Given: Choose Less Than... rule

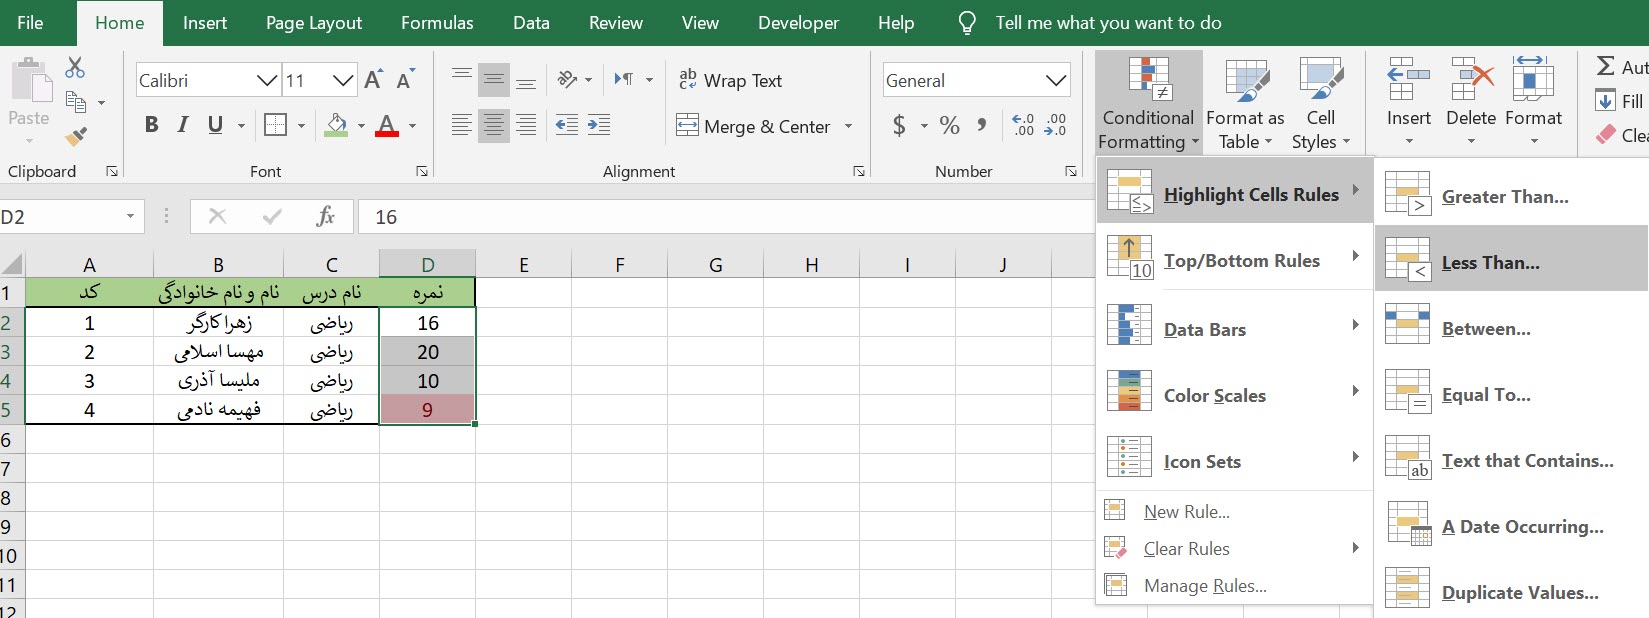Looking at the screenshot, I should [1512, 262].
